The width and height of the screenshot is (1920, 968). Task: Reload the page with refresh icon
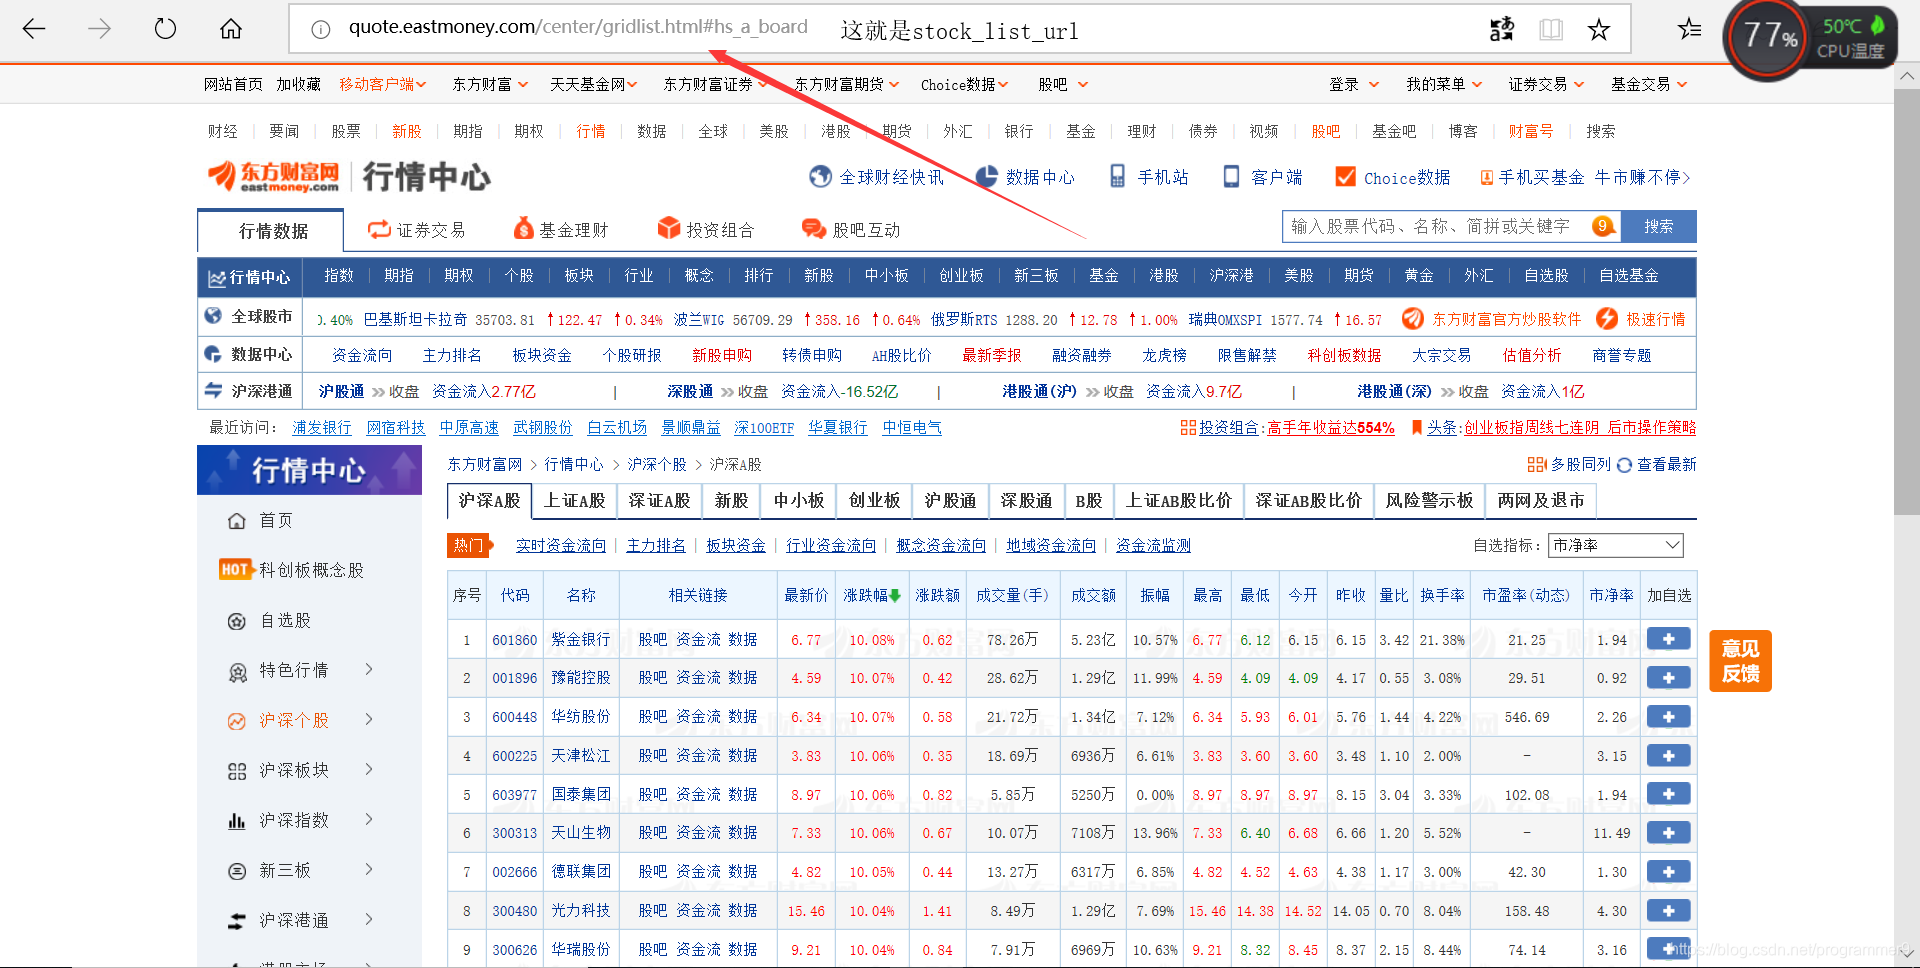(165, 29)
